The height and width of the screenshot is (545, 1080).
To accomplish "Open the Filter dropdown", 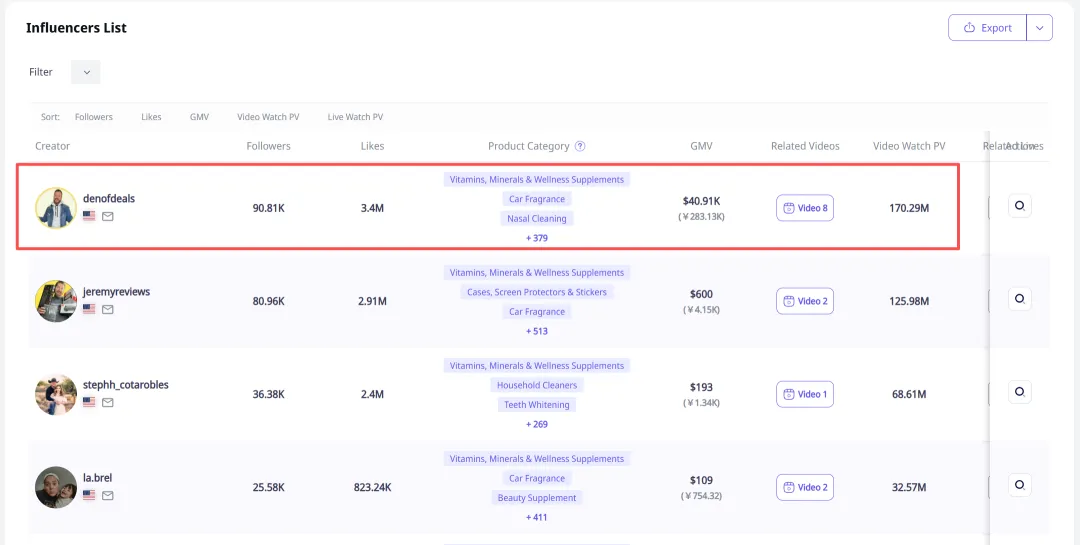I will [86, 72].
